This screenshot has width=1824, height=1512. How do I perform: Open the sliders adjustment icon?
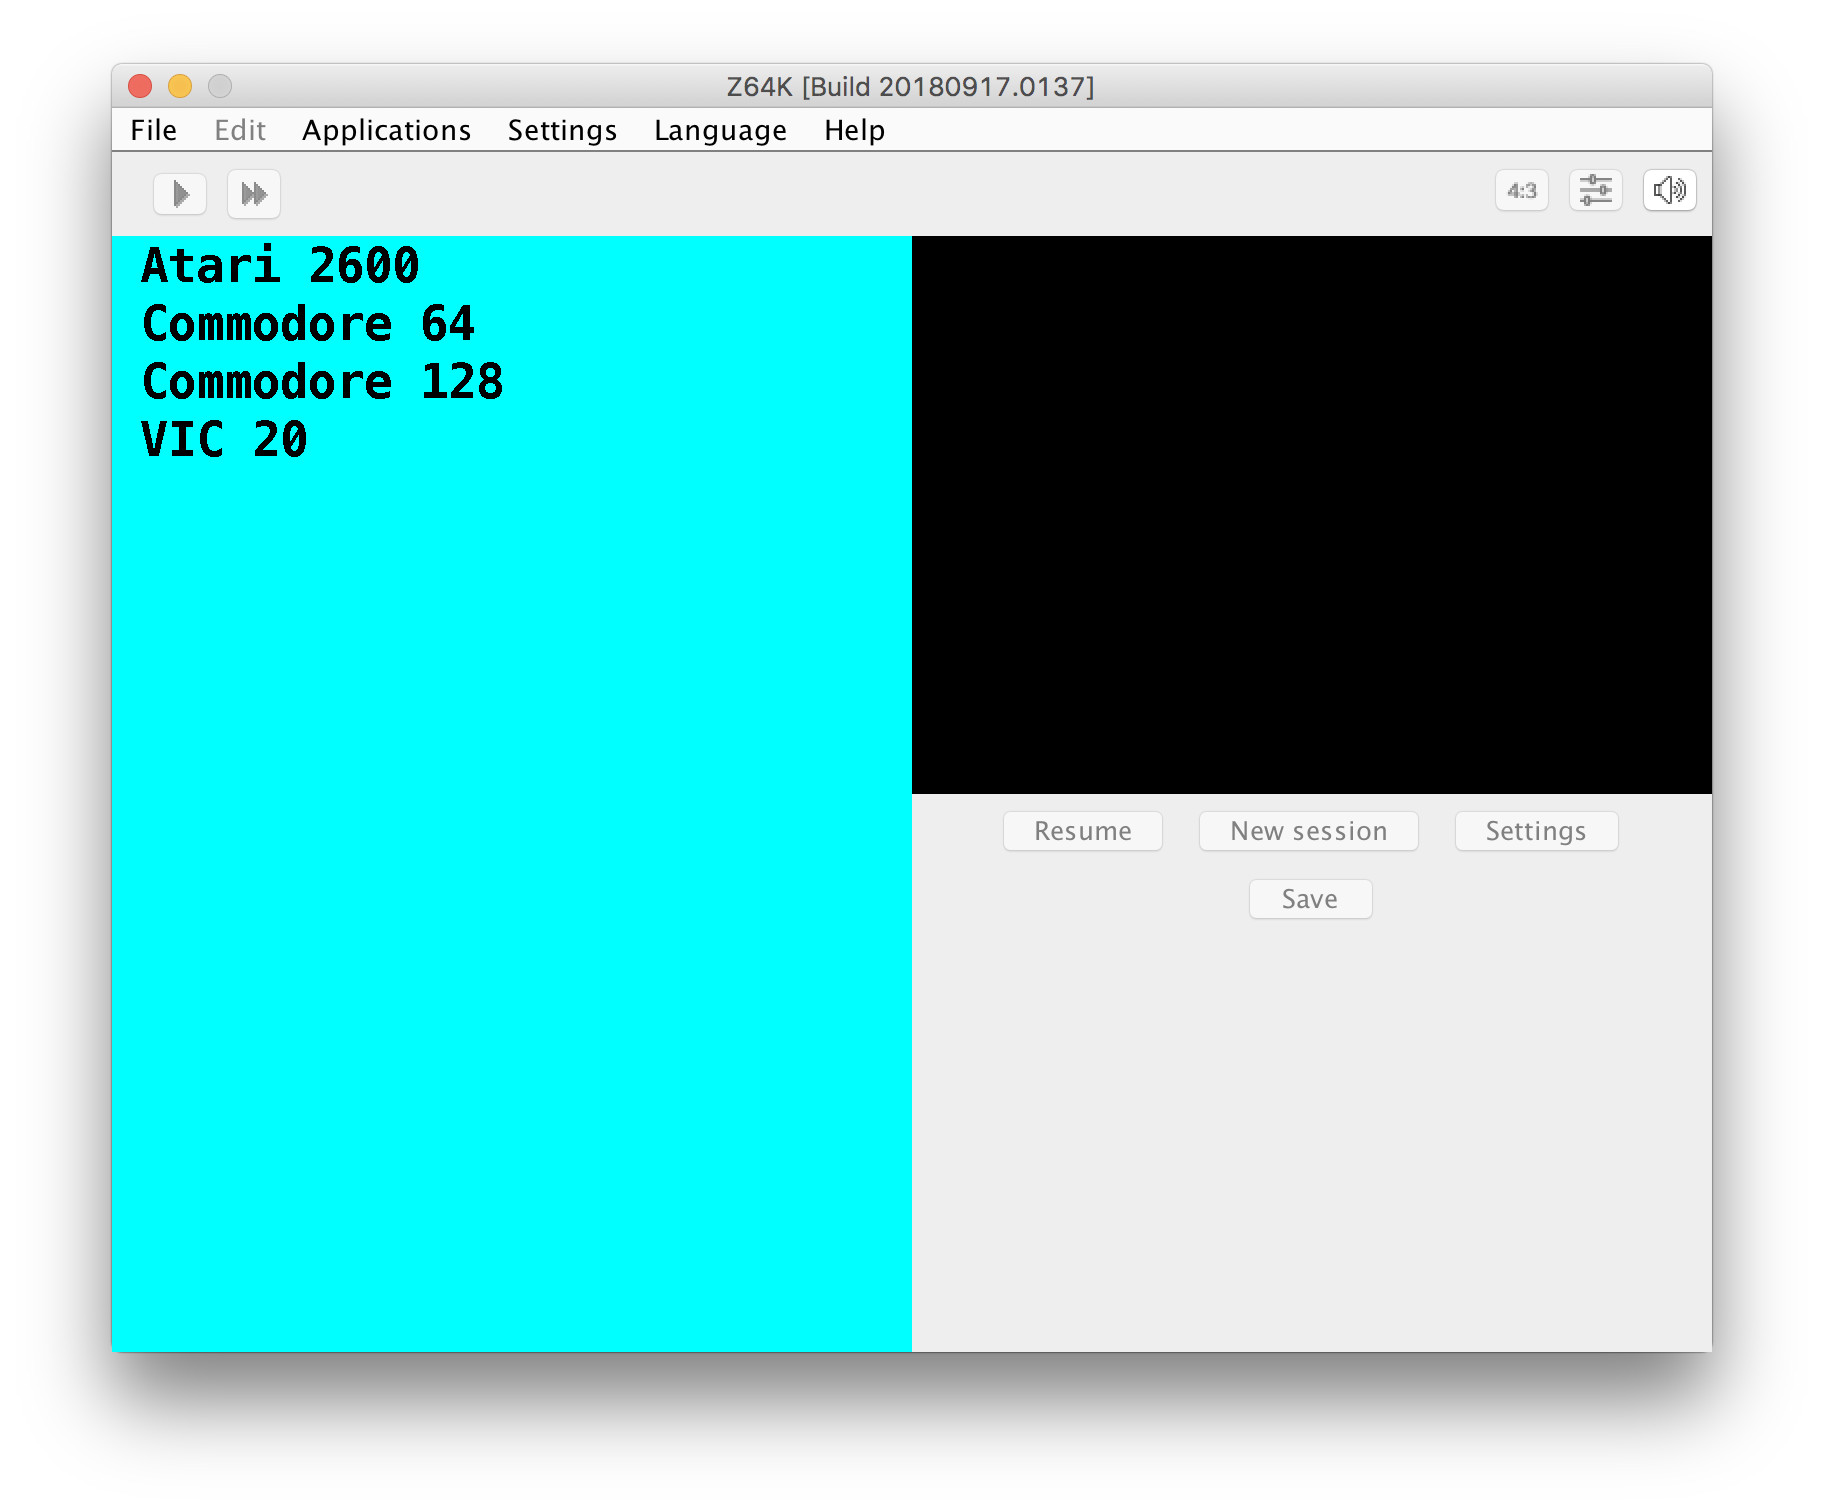[1595, 191]
